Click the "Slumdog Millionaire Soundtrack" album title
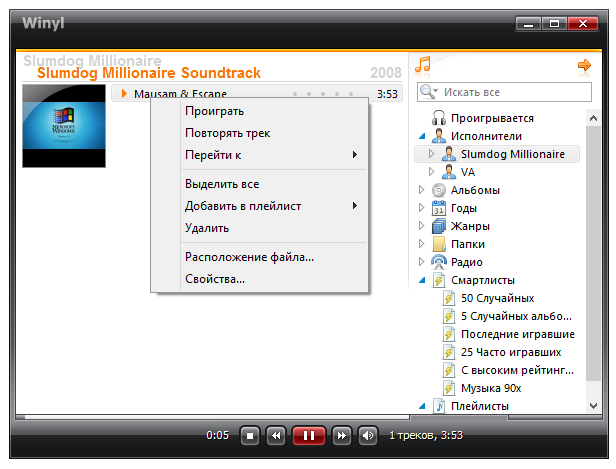Image resolution: width=616 pixels, height=469 pixels. click(x=148, y=73)
